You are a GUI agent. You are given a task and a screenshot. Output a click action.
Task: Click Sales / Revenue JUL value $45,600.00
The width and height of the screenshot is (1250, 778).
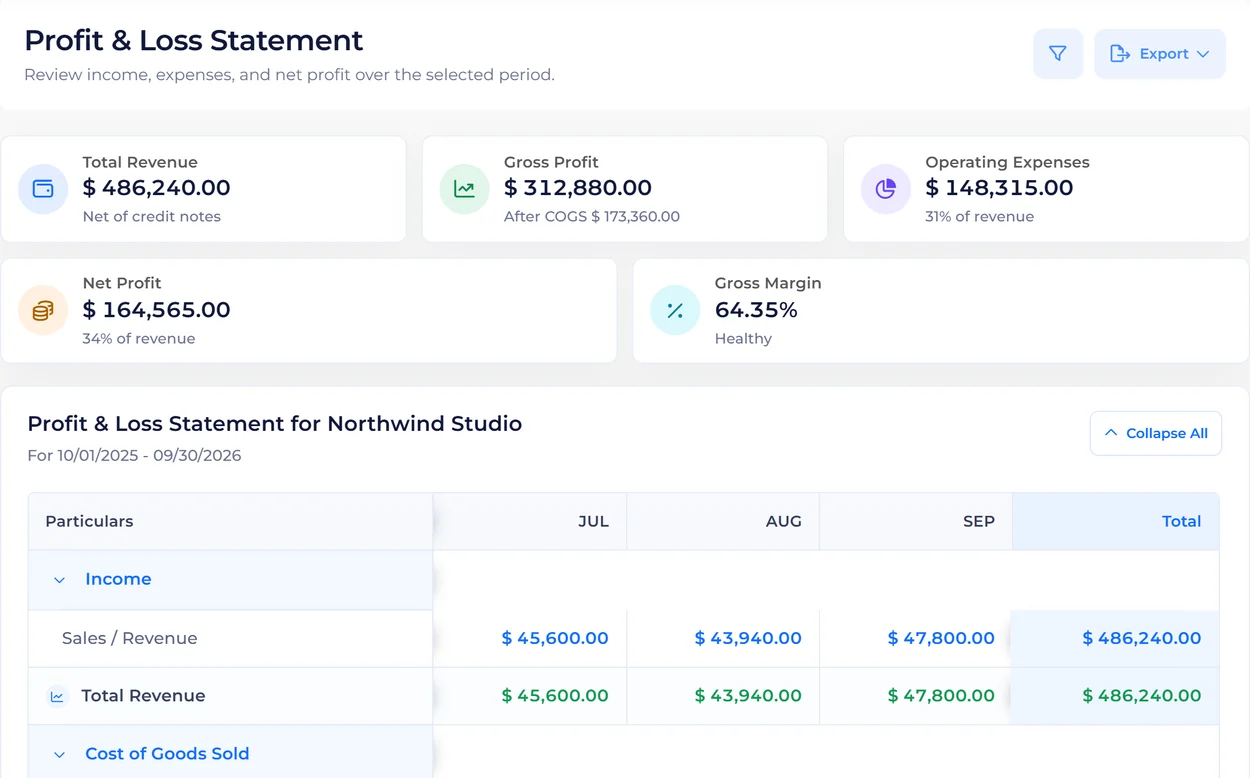tap(555, 638)
